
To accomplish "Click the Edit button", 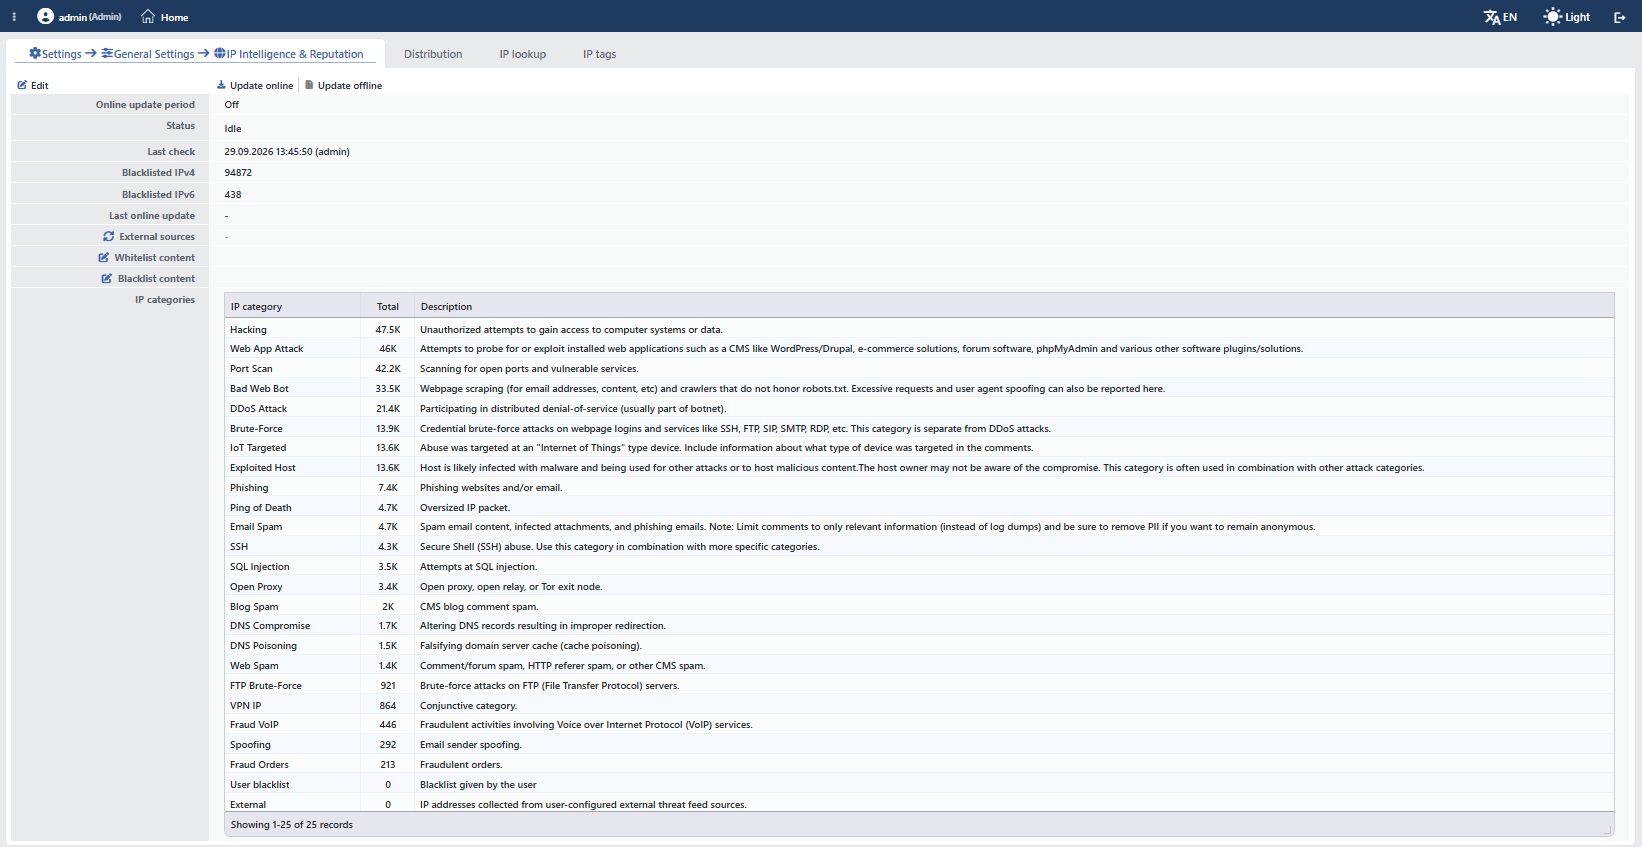I will pyautogui.click(x=33, y=85).
